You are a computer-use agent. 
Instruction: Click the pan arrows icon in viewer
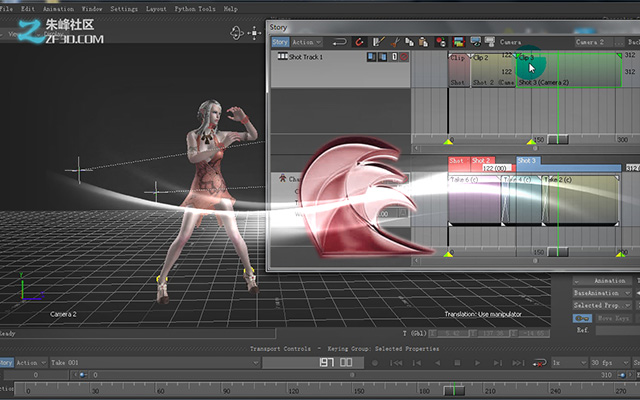click(254, 33)
